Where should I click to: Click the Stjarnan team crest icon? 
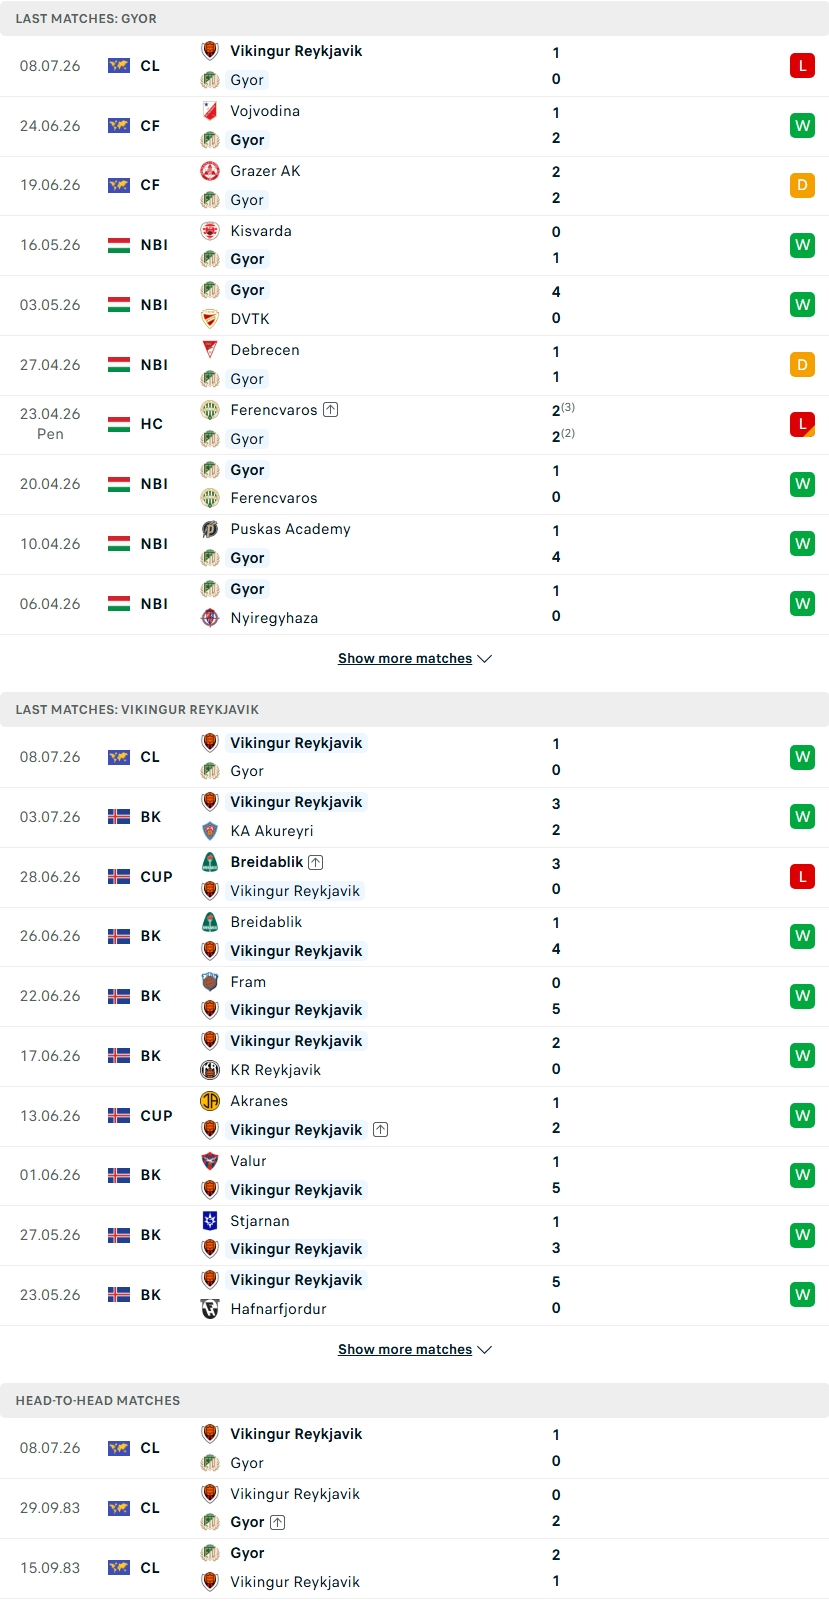click(x=210, y=1221)
